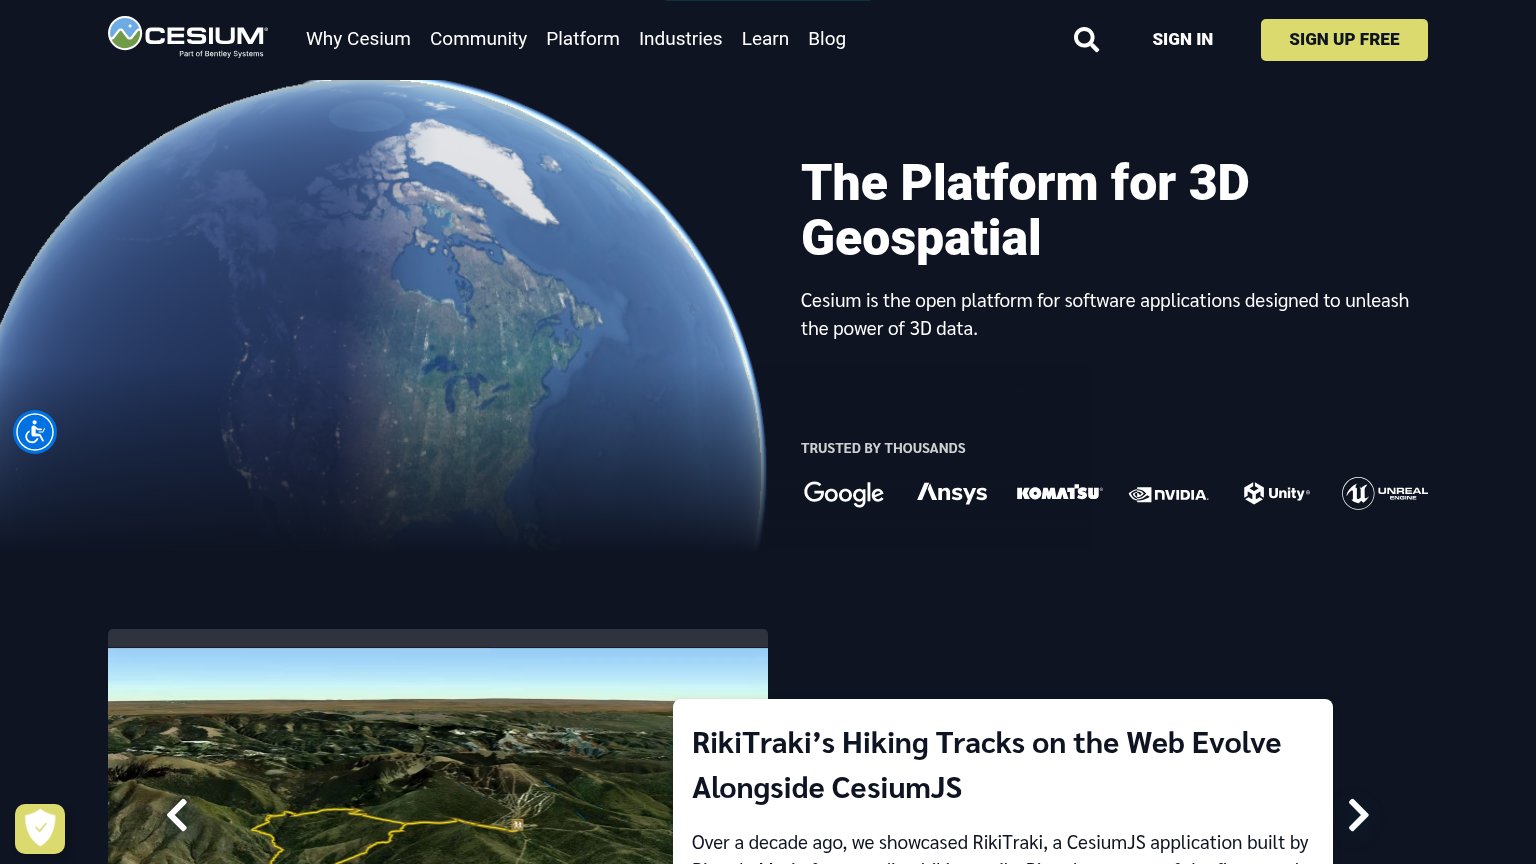This screenshot has height=864, width=1536.
Task: Open the Why Cesium menu
Action: [358, 39]
